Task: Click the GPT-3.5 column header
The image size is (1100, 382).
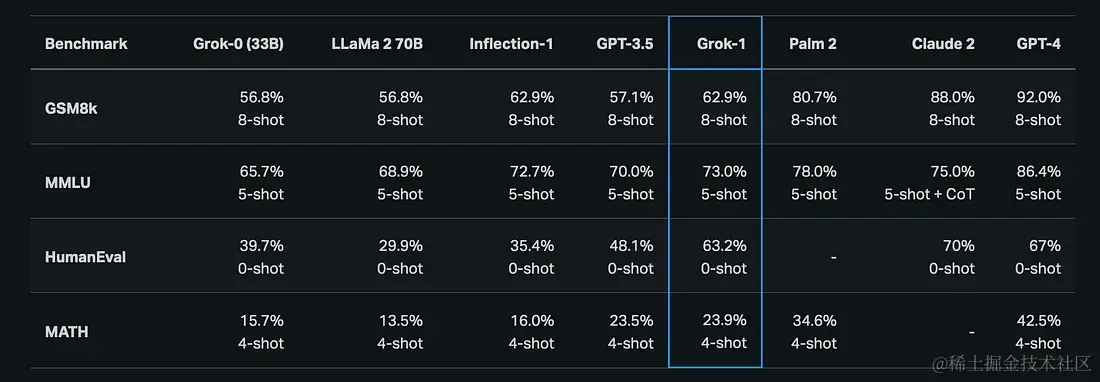Action: 625,43
